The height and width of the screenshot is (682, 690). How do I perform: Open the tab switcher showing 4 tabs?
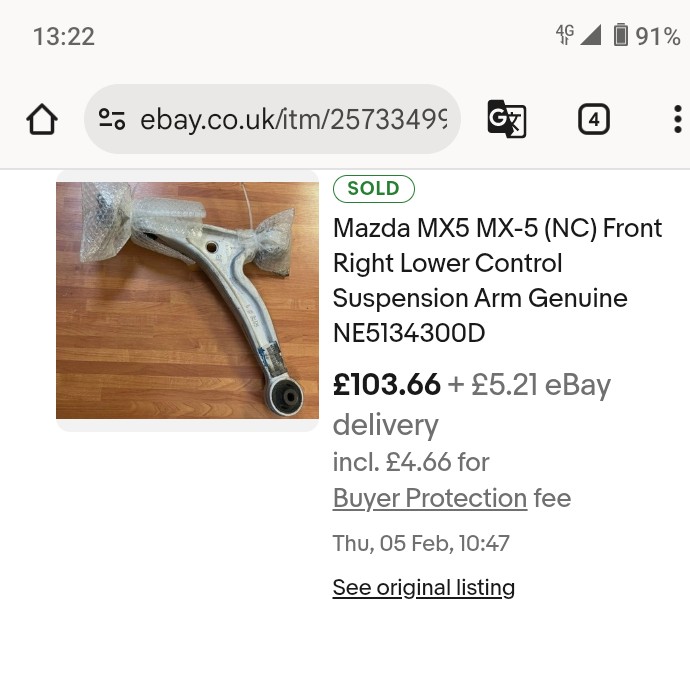pos(594,120)
